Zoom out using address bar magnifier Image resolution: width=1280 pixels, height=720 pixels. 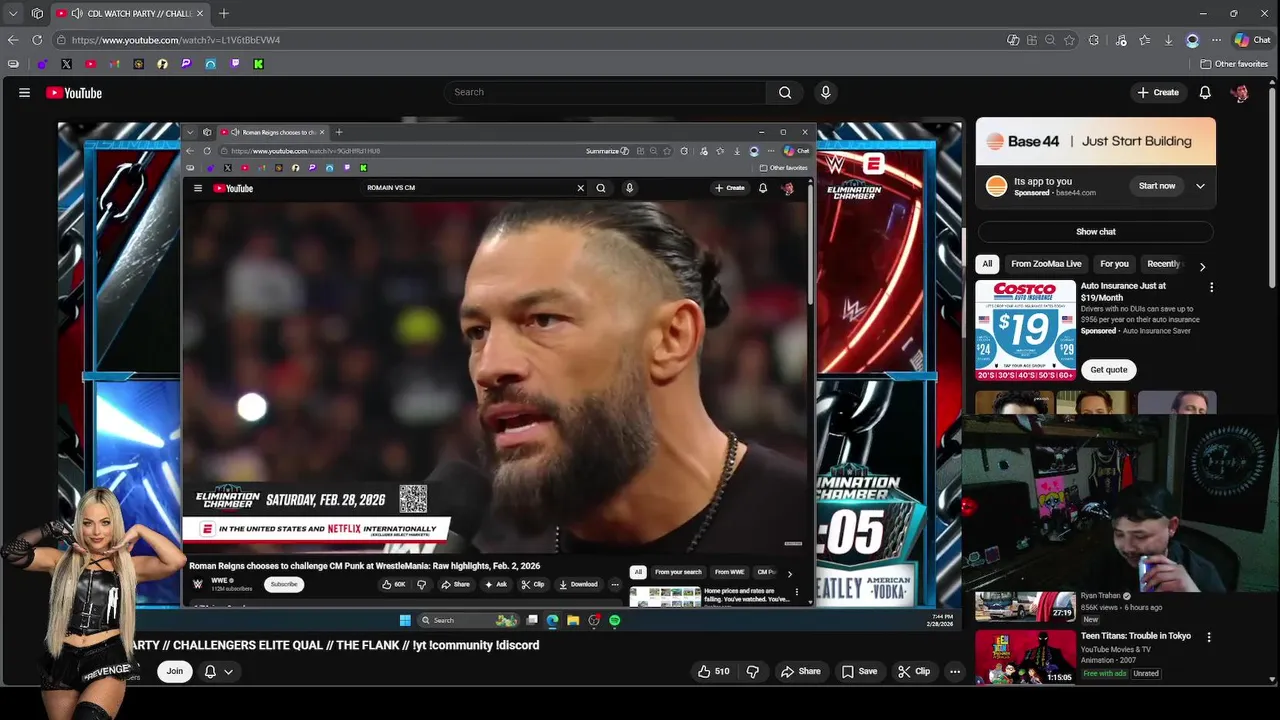pyautogui.click(x=1050, y=40)
